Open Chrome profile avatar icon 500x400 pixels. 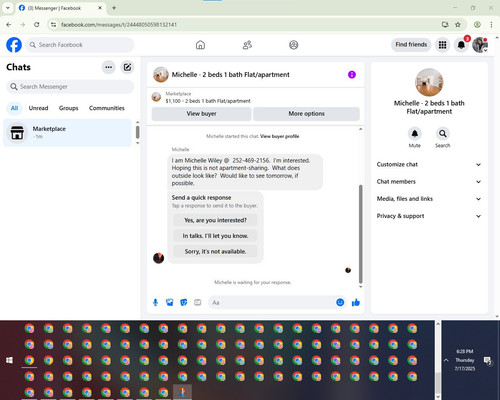click(x=477, y=25)
